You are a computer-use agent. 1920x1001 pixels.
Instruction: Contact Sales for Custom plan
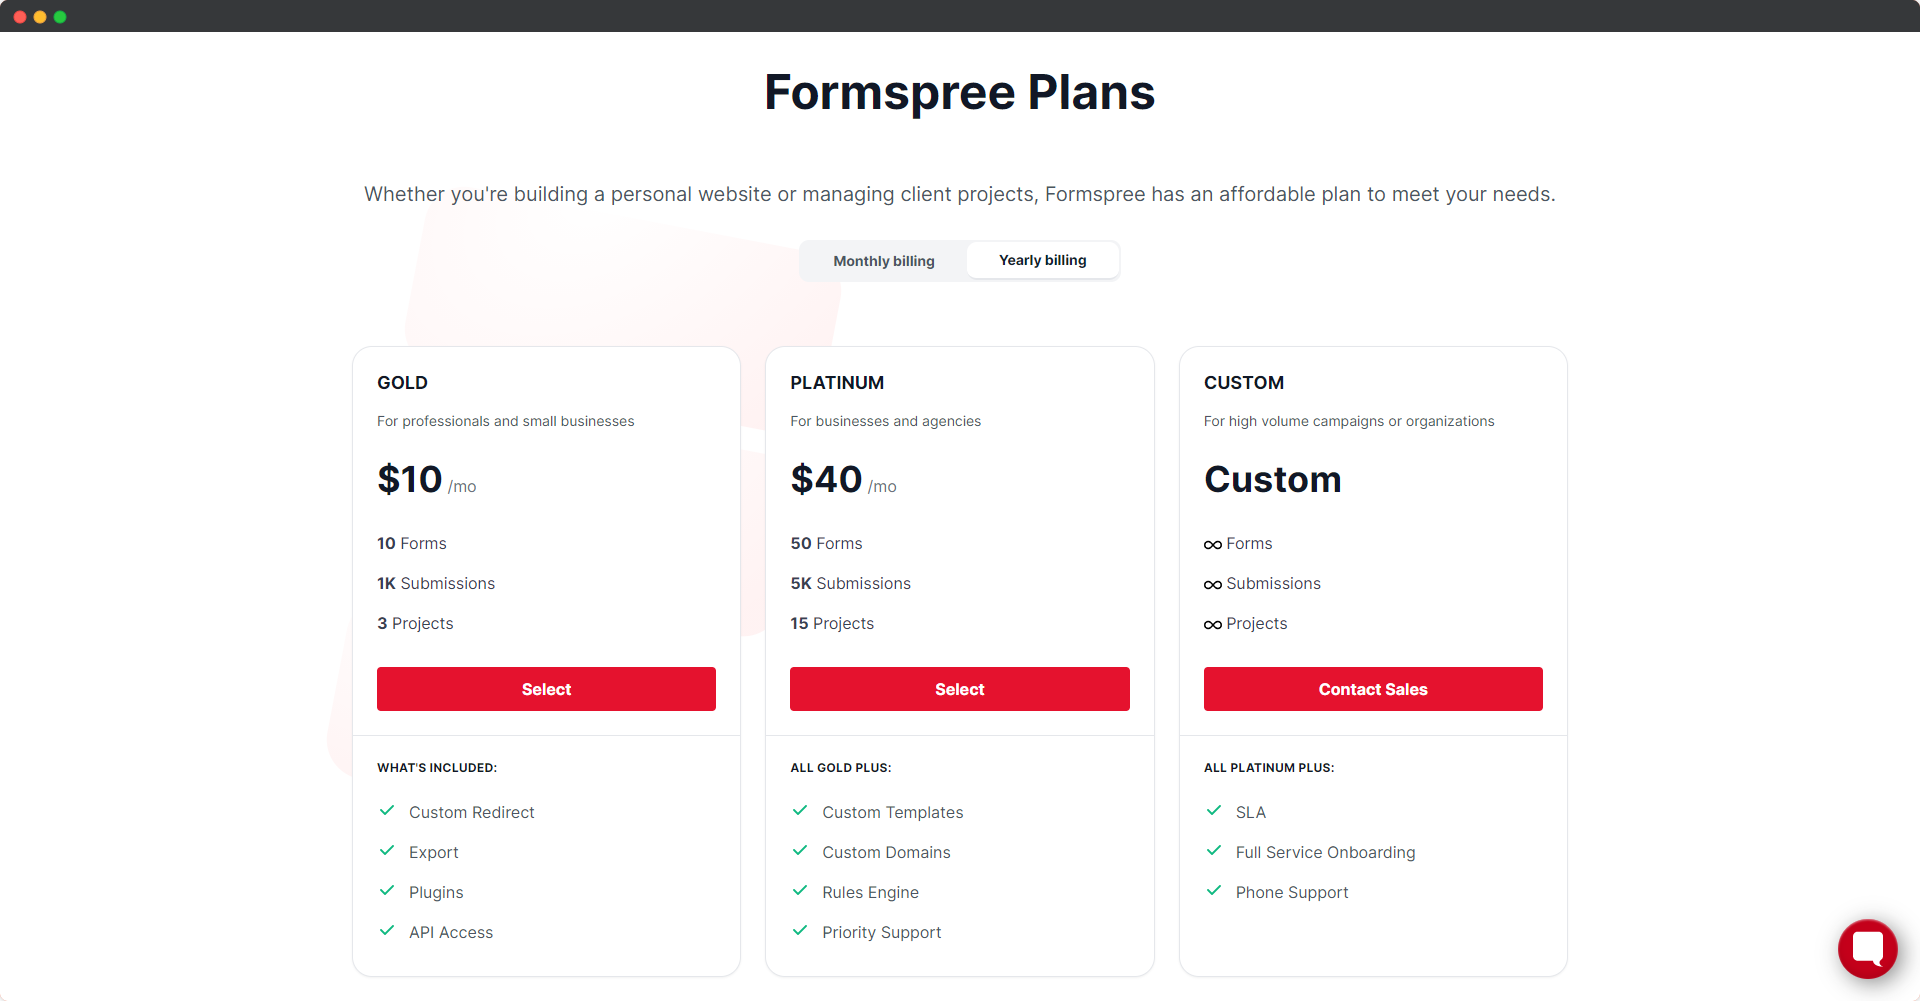[x=1373, y=689]
